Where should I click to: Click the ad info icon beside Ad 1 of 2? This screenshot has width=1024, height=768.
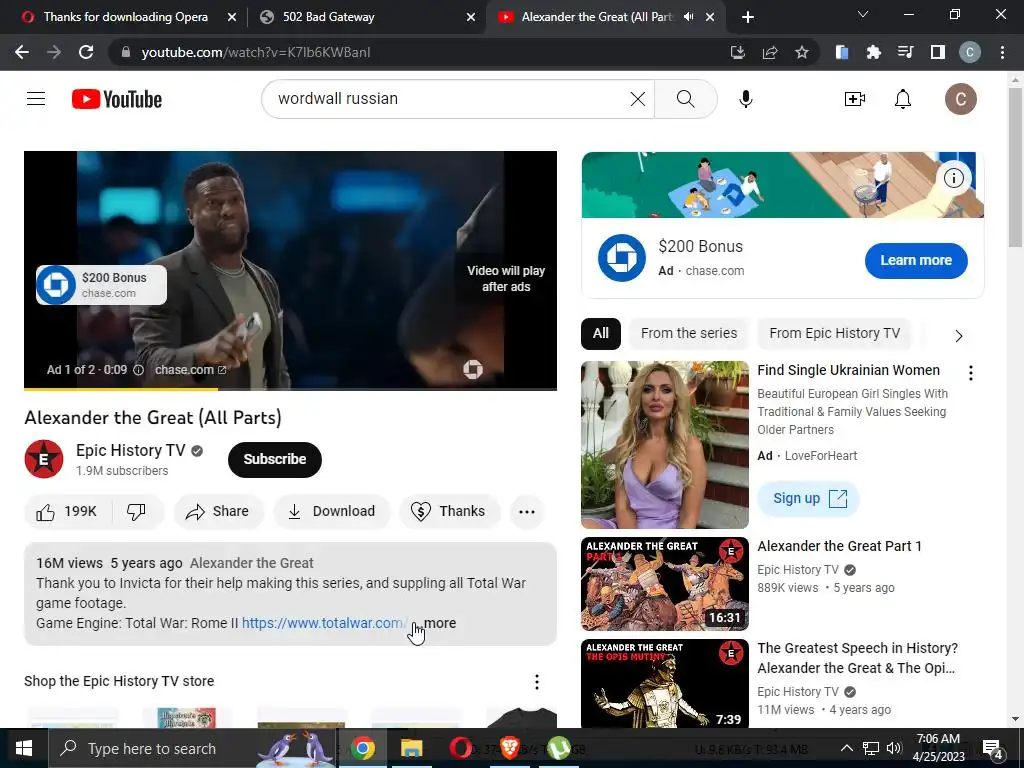click(138, 370)
